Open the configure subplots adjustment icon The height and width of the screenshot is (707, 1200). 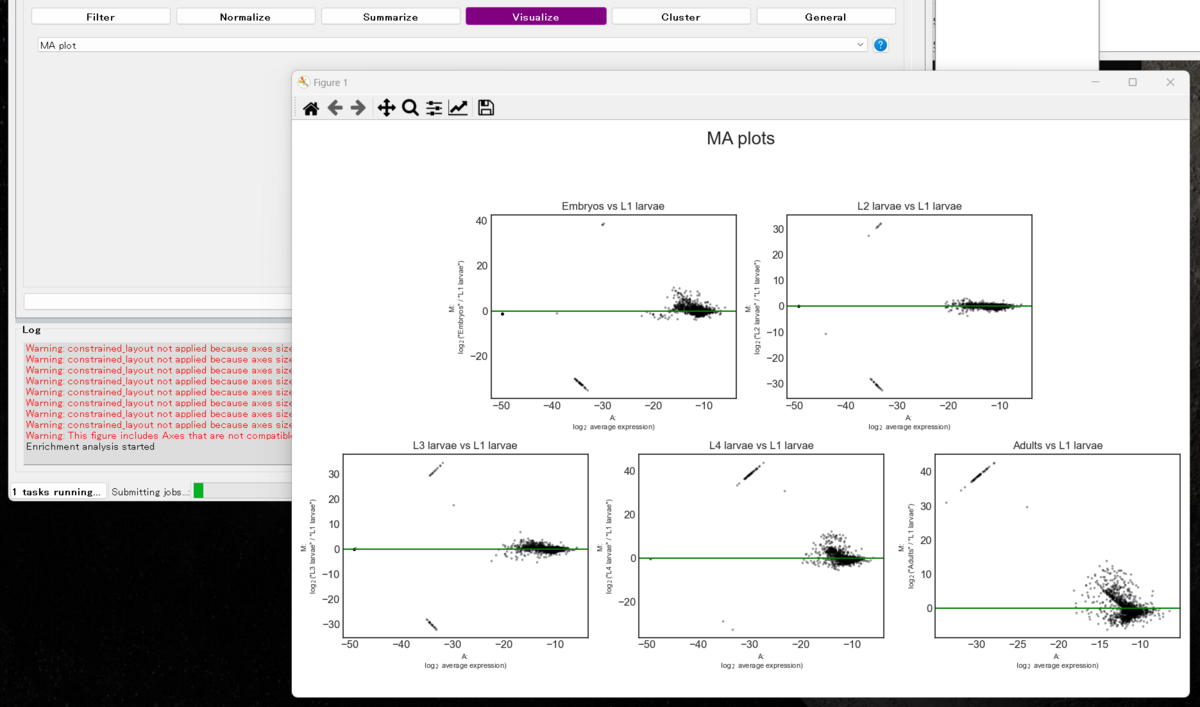point(433,107)
